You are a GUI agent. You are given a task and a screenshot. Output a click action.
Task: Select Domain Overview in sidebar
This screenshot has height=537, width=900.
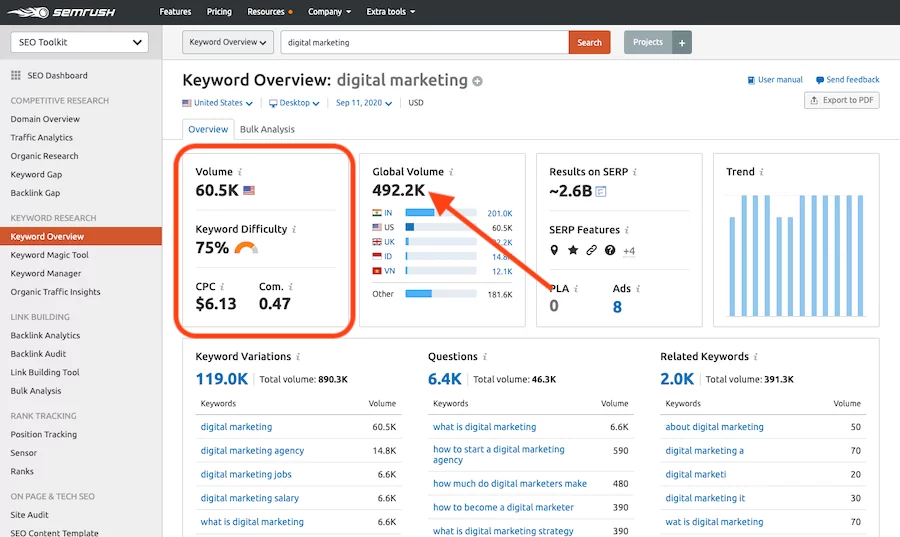[45, 119]
